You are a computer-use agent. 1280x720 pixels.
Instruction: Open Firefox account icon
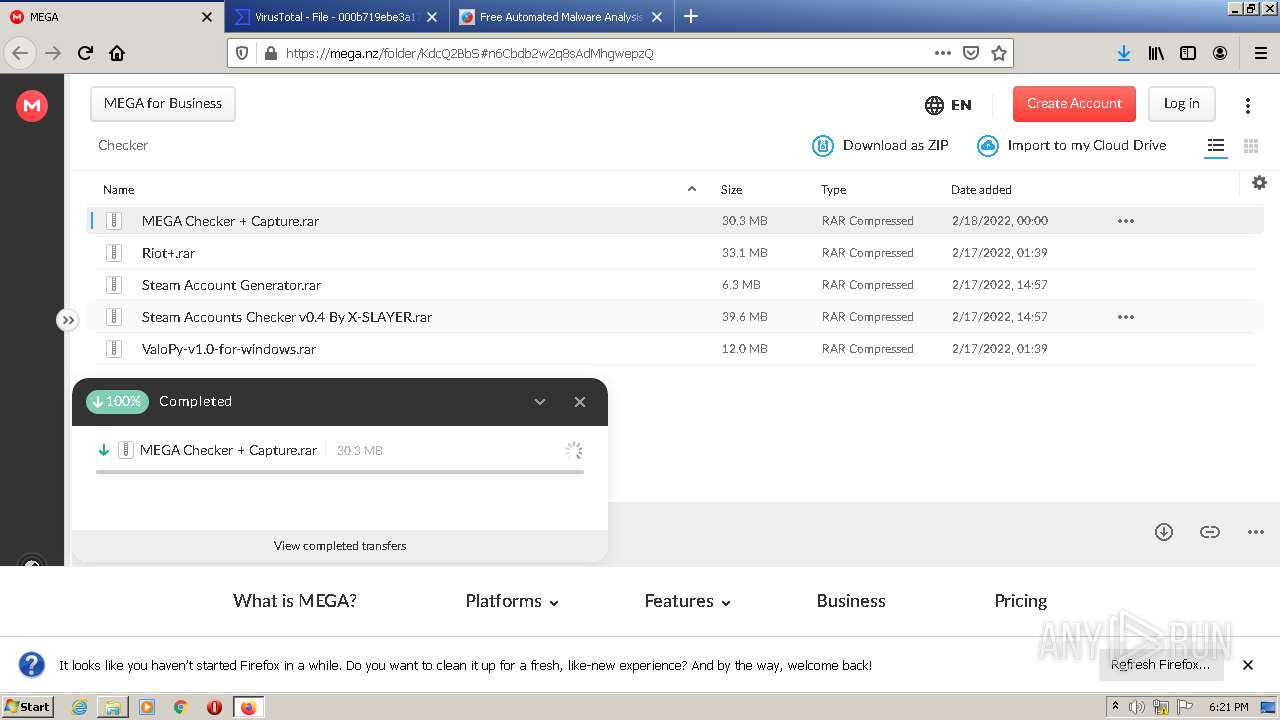[x=1220, y=53]
